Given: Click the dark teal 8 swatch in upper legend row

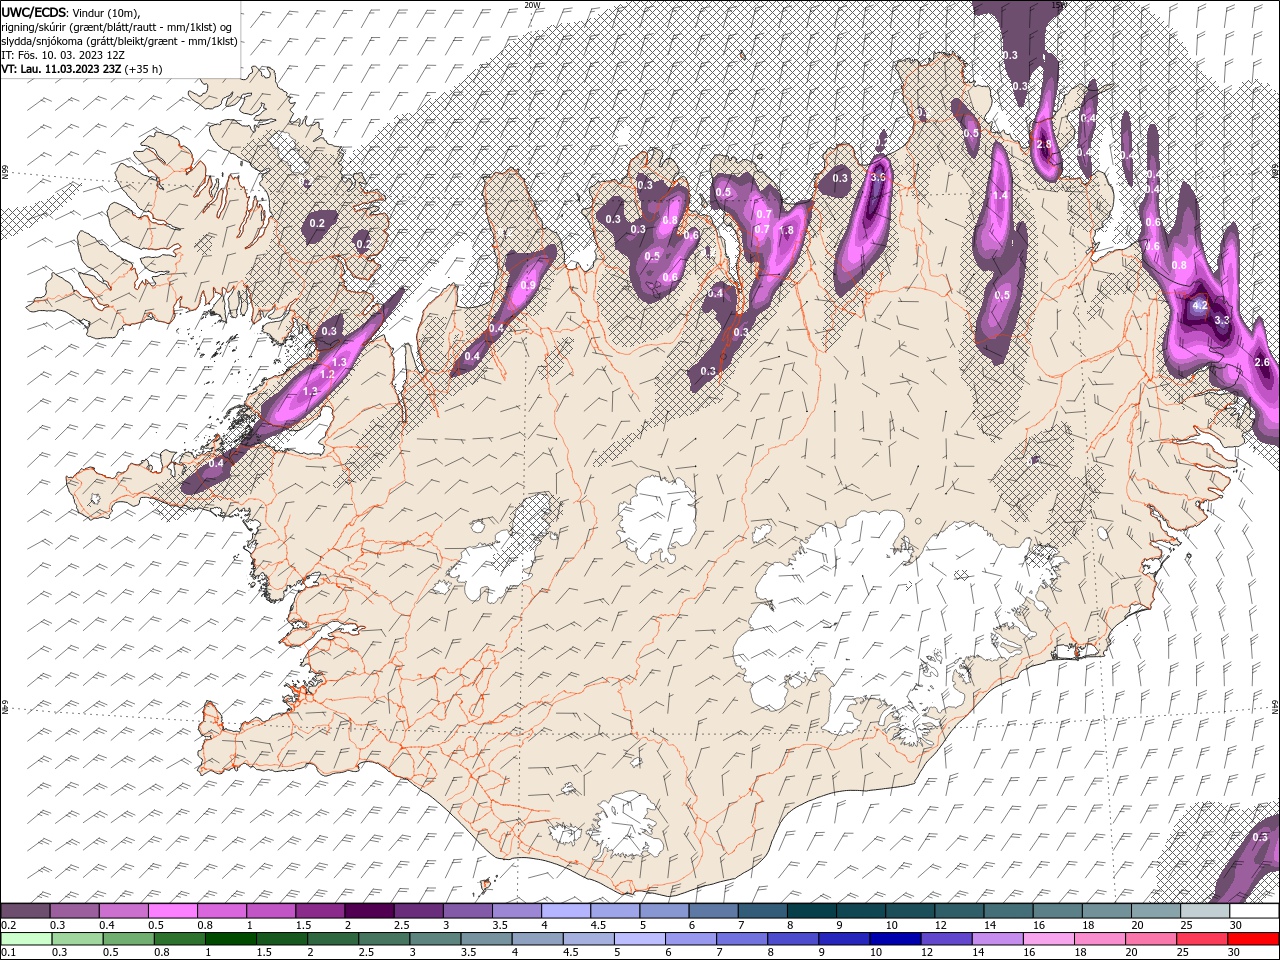Looking at the screenshot, I should click(x=812, y=911).
